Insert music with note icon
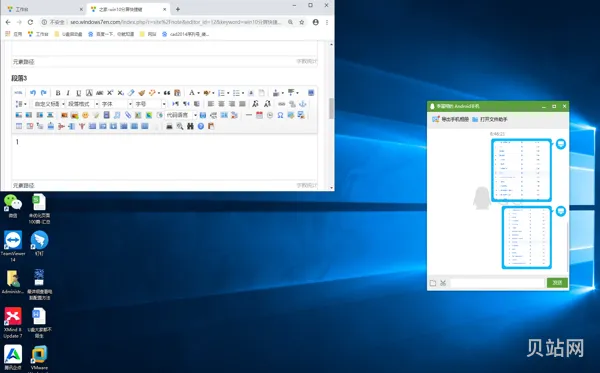This screenshot has width=600, height=373. [117, 115]
